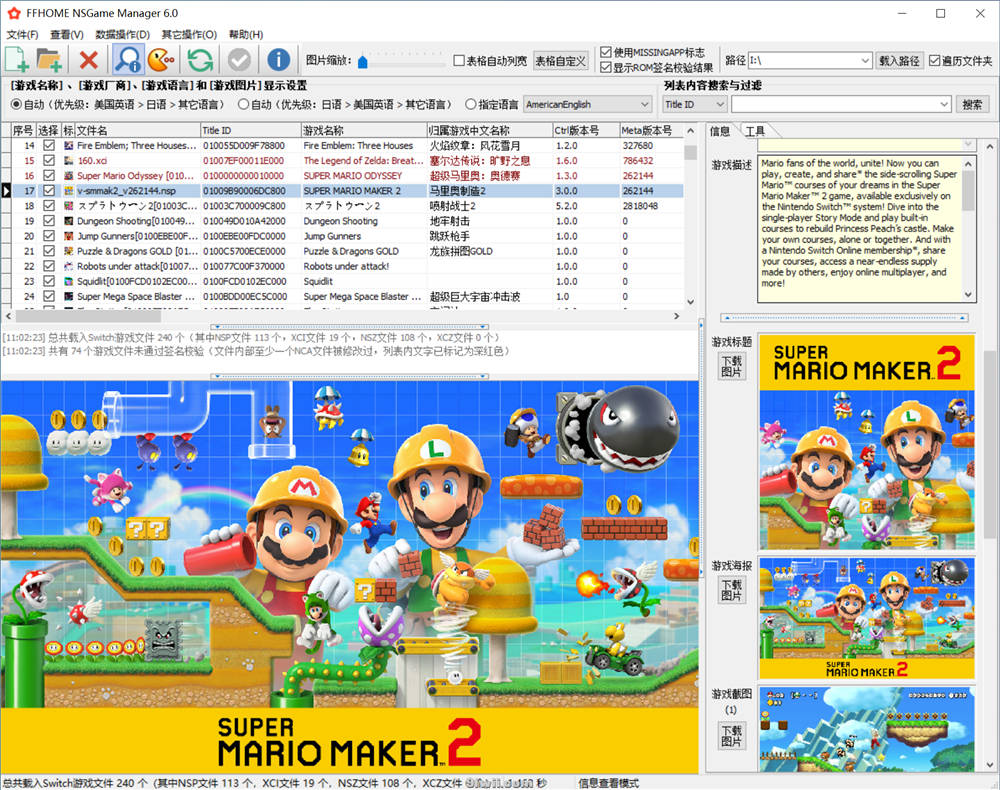Open the Title ID filter dropdown
The width and height of the screenshot is (1000, 790).
pos(695,104)
